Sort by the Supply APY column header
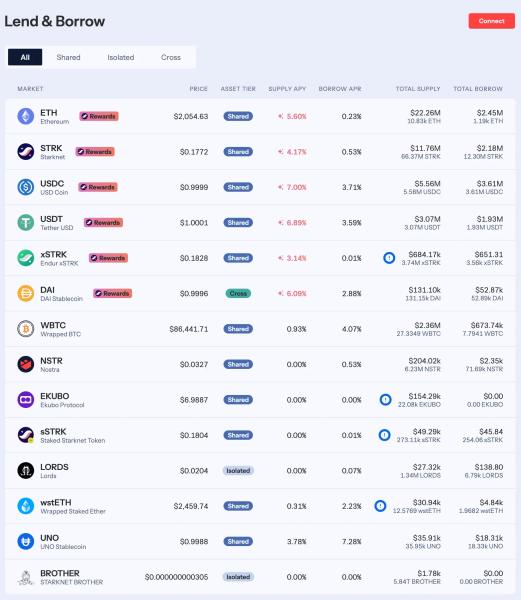The image size is (521, 600). (x=287, y=89)
